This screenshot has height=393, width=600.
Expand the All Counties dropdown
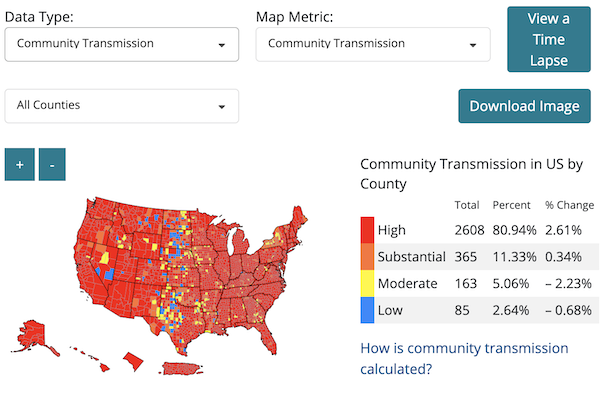(x=122, y=106)
